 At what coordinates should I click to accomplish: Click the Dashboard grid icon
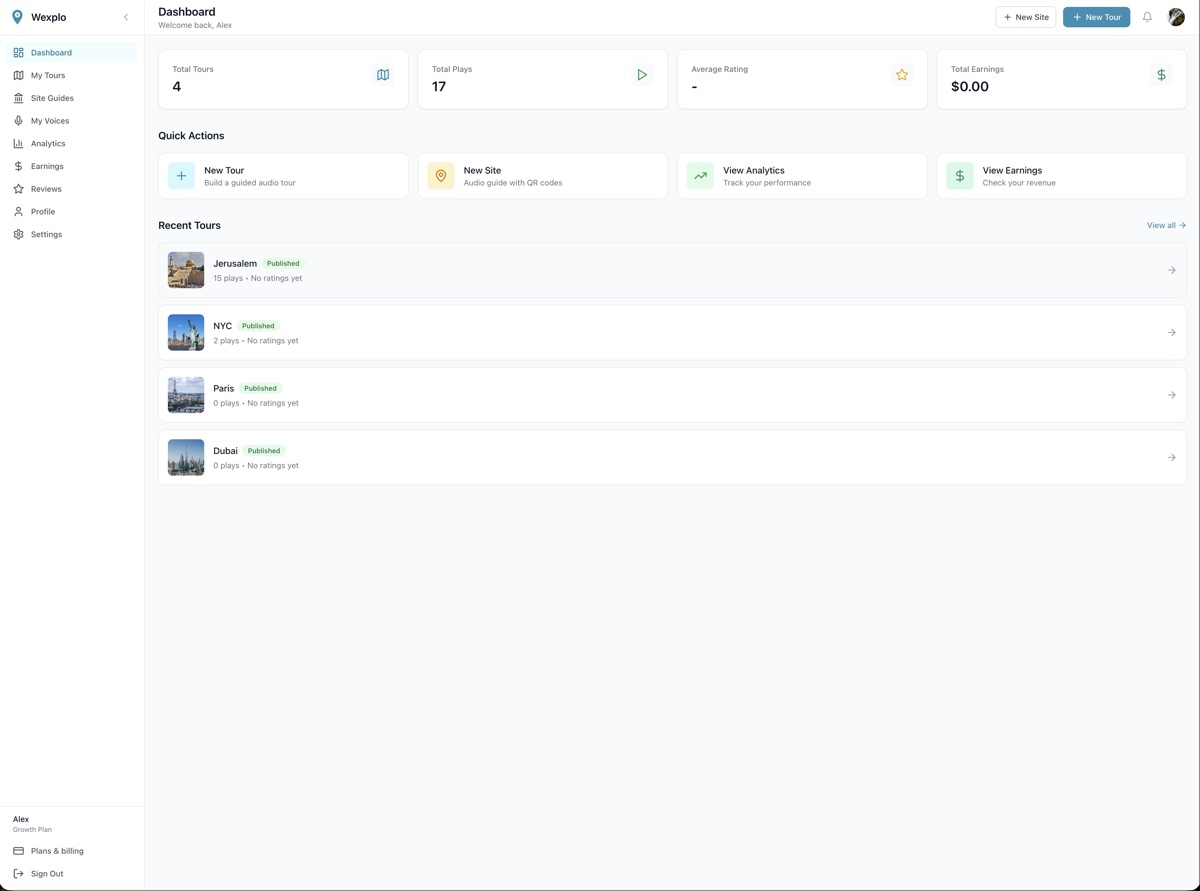(x=18, y=52)
